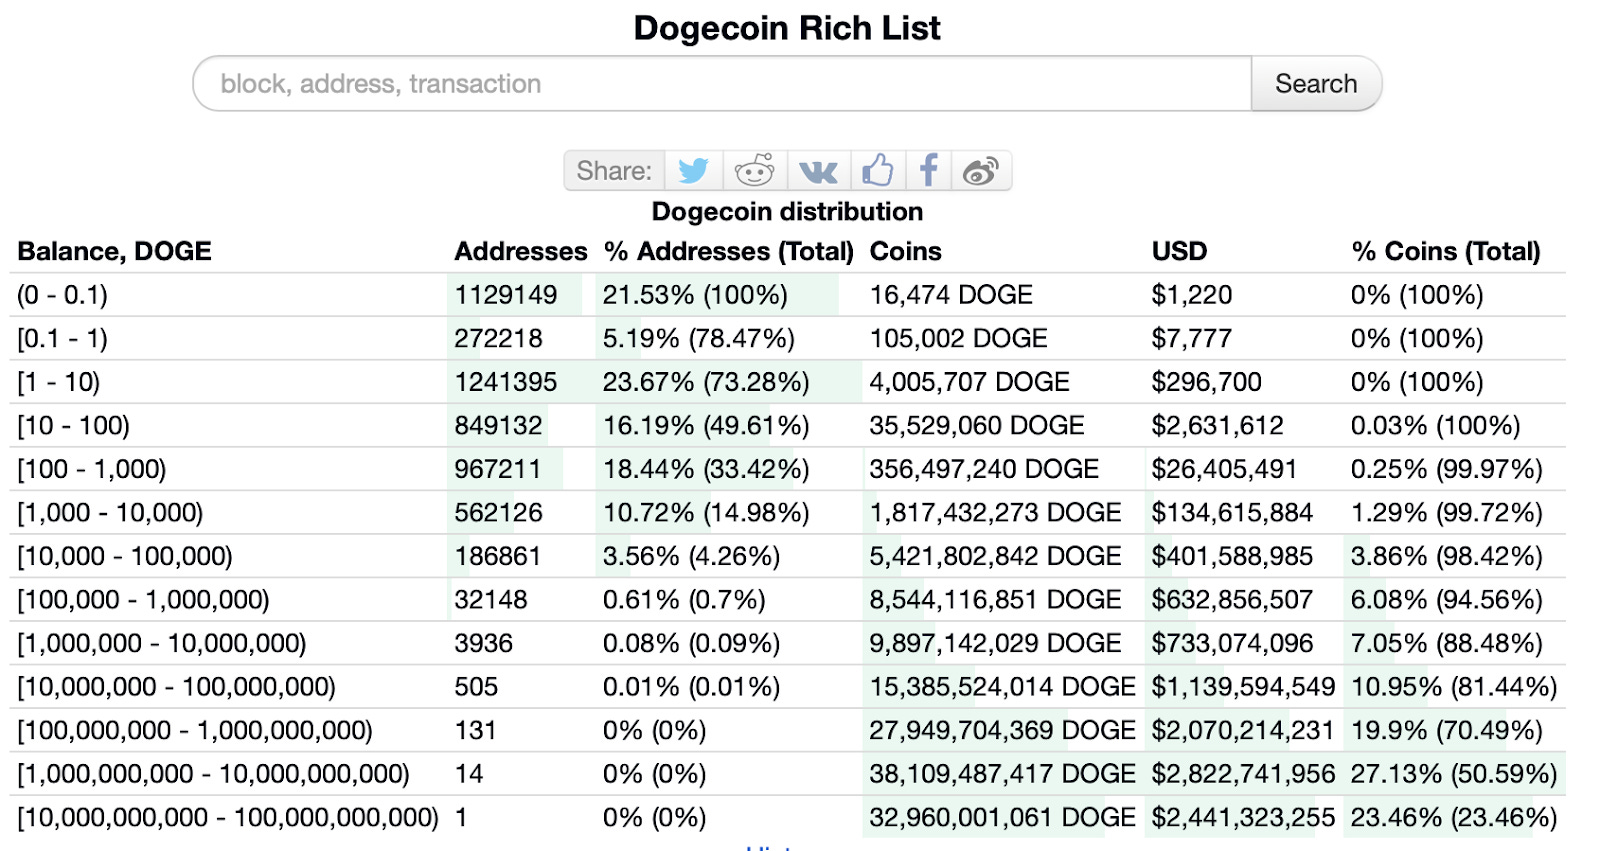Share page on Facebook

[929, 171]
